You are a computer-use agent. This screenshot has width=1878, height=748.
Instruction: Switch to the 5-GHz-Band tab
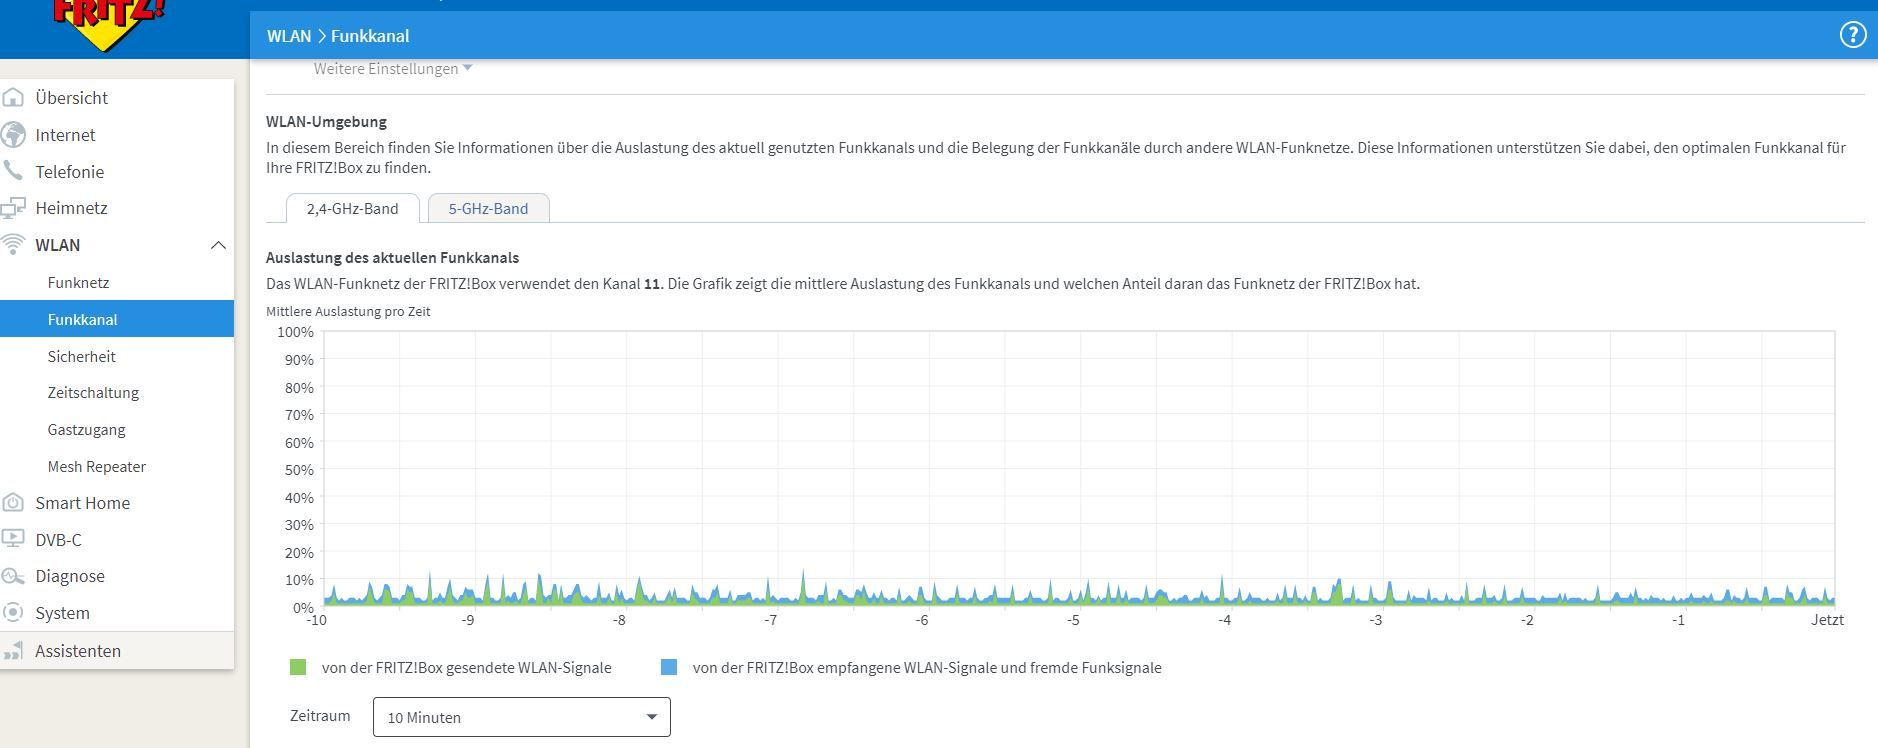(488, 208)
